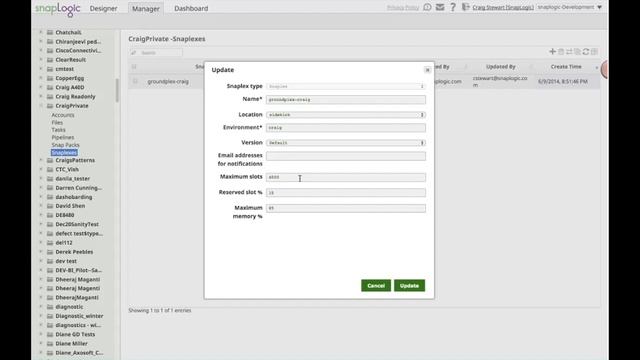Image resolution: width=640 pixels, height=360 pixels.
Task: Expand the Derek Peebles folder
Action: coord(41,252)
